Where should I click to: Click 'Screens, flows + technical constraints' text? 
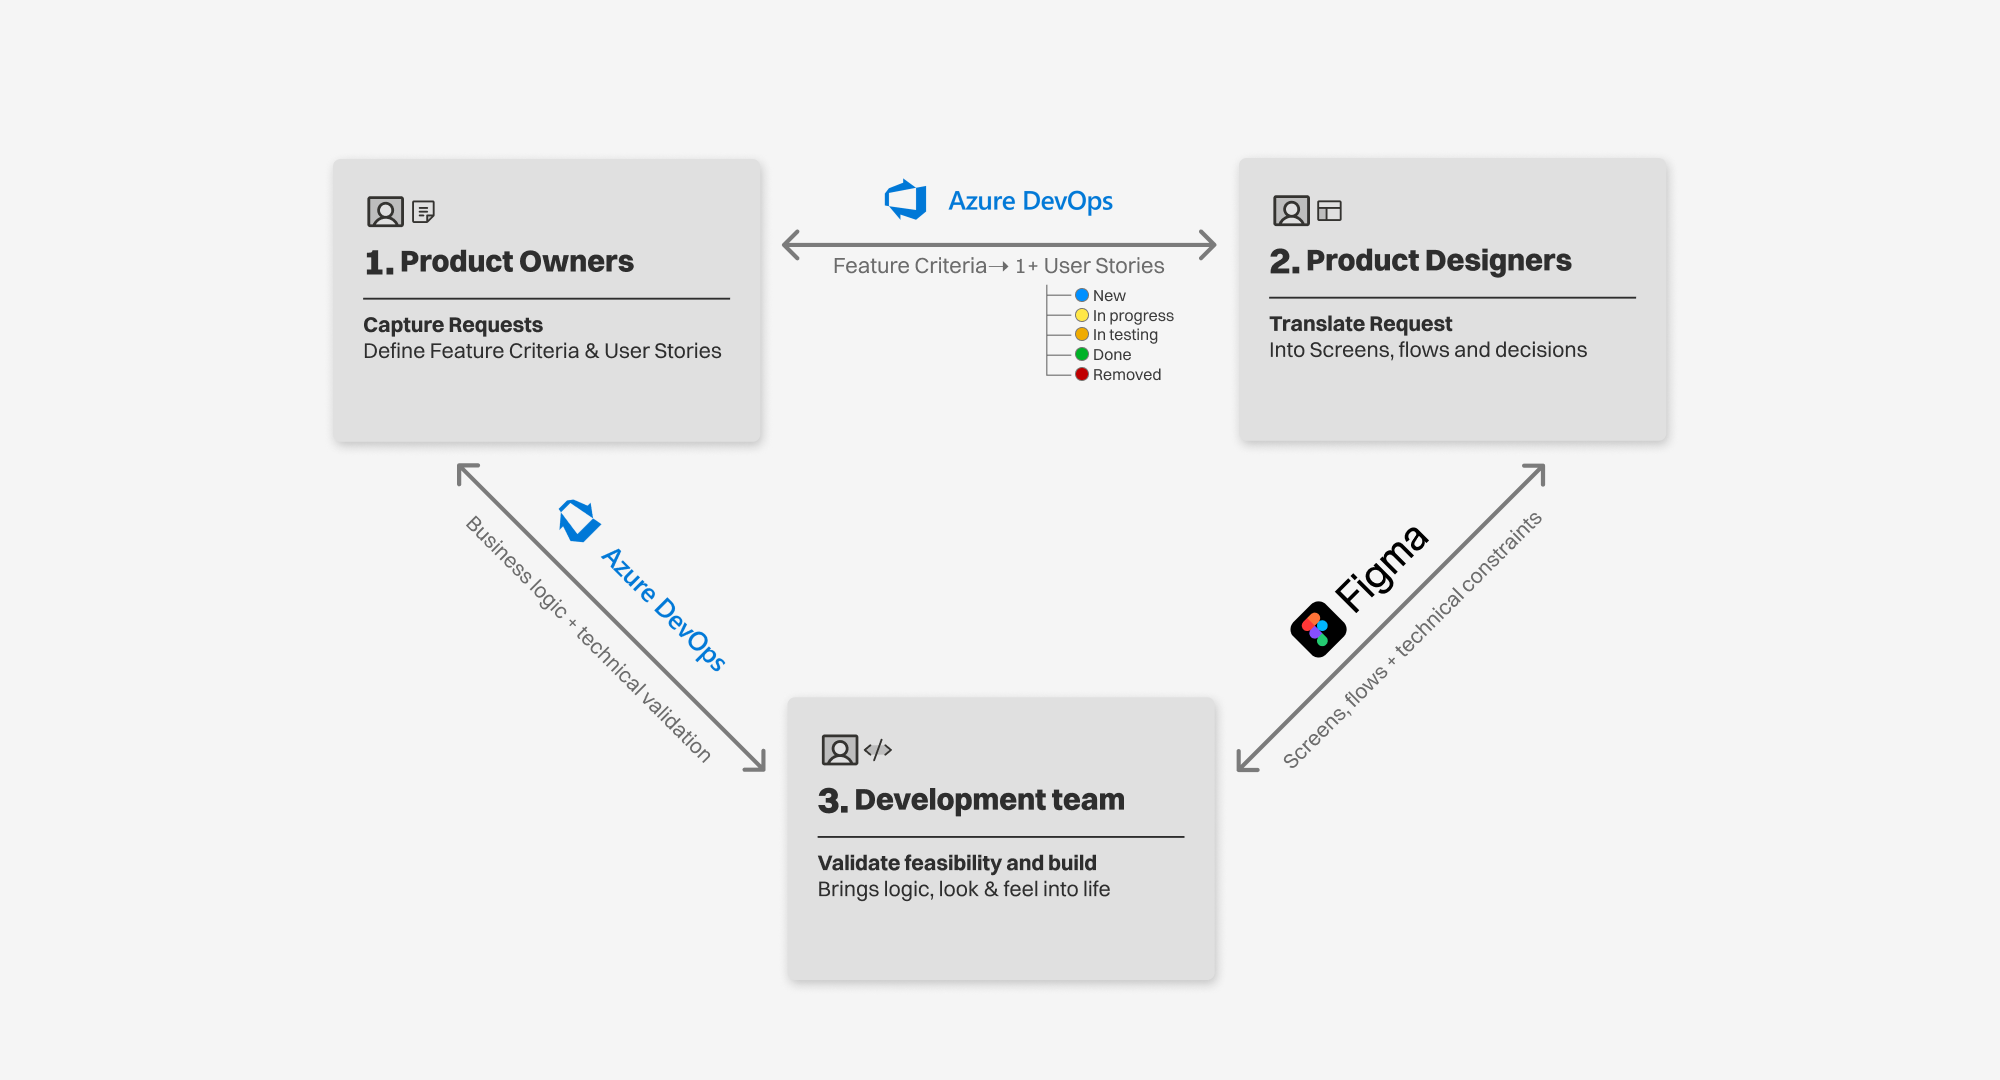coord(1412,640)
